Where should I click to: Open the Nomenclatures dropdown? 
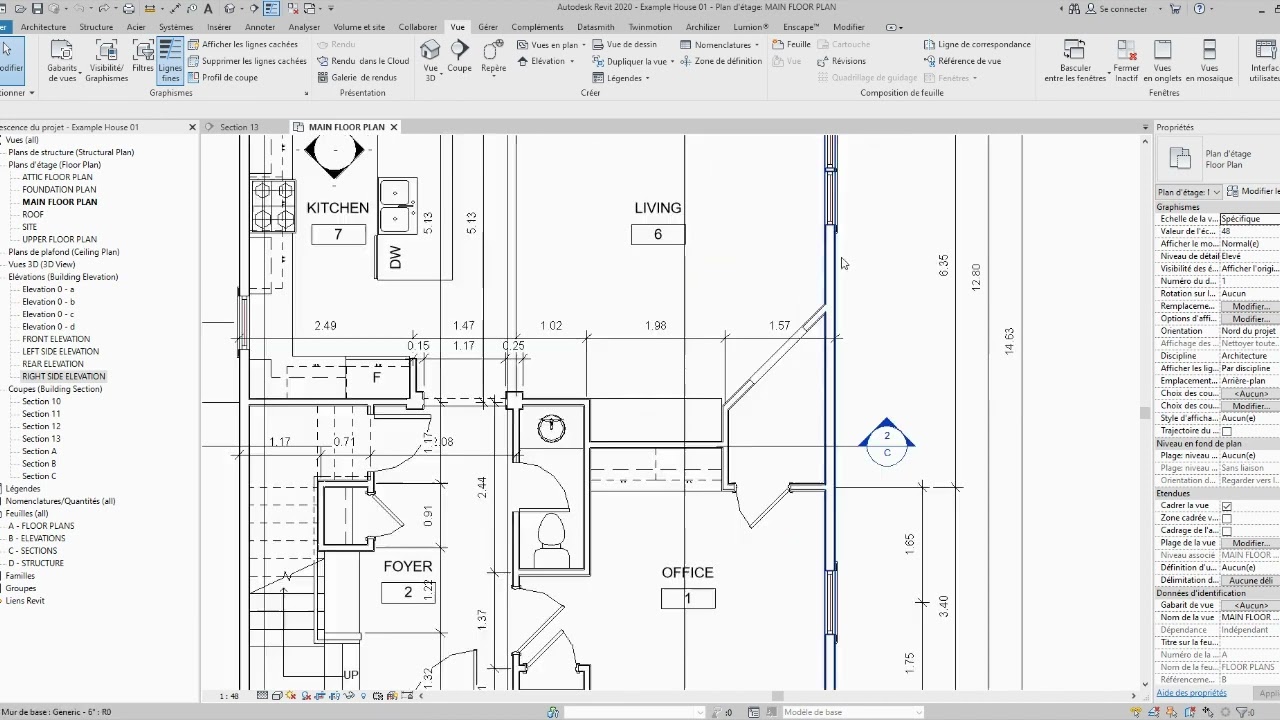(x=720, y=45)
